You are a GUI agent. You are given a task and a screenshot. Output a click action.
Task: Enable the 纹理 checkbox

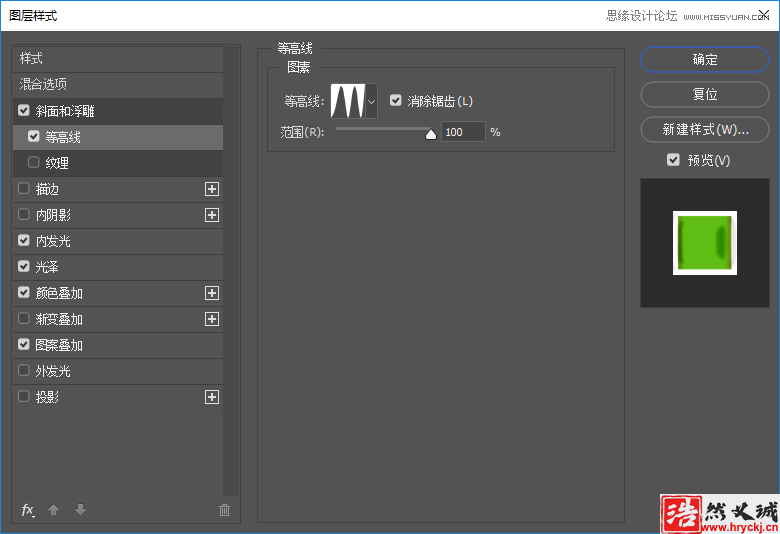point(34,162)
